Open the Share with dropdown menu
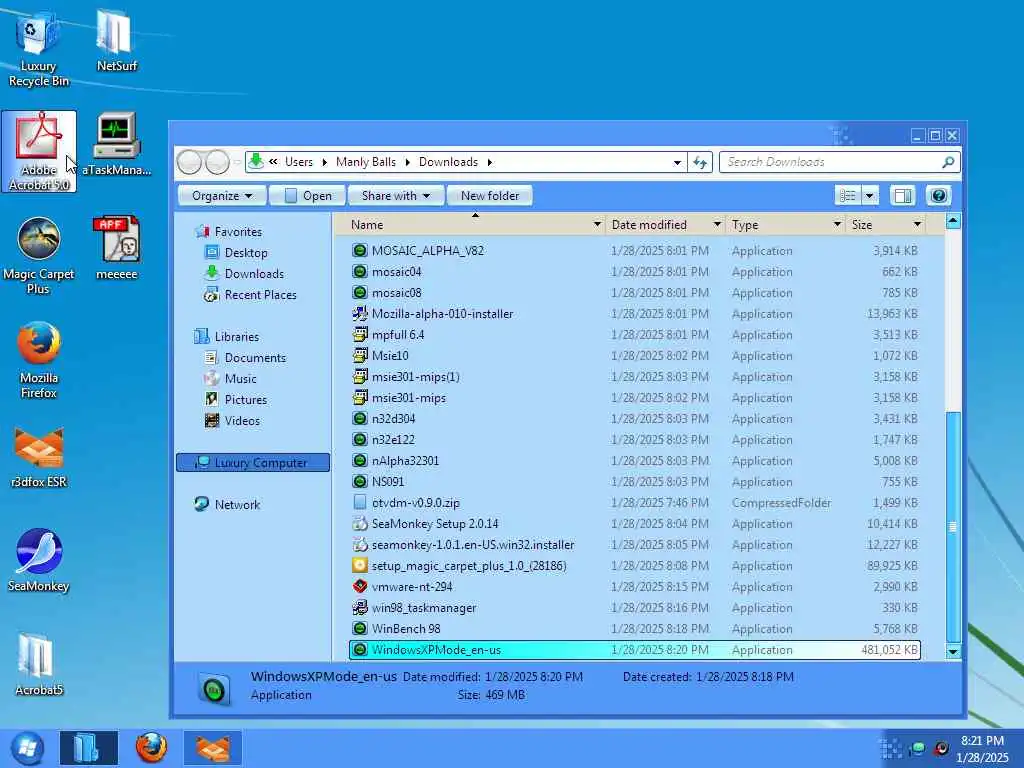Viewport: 1024px width, 768px height. [x=396, y=195]
